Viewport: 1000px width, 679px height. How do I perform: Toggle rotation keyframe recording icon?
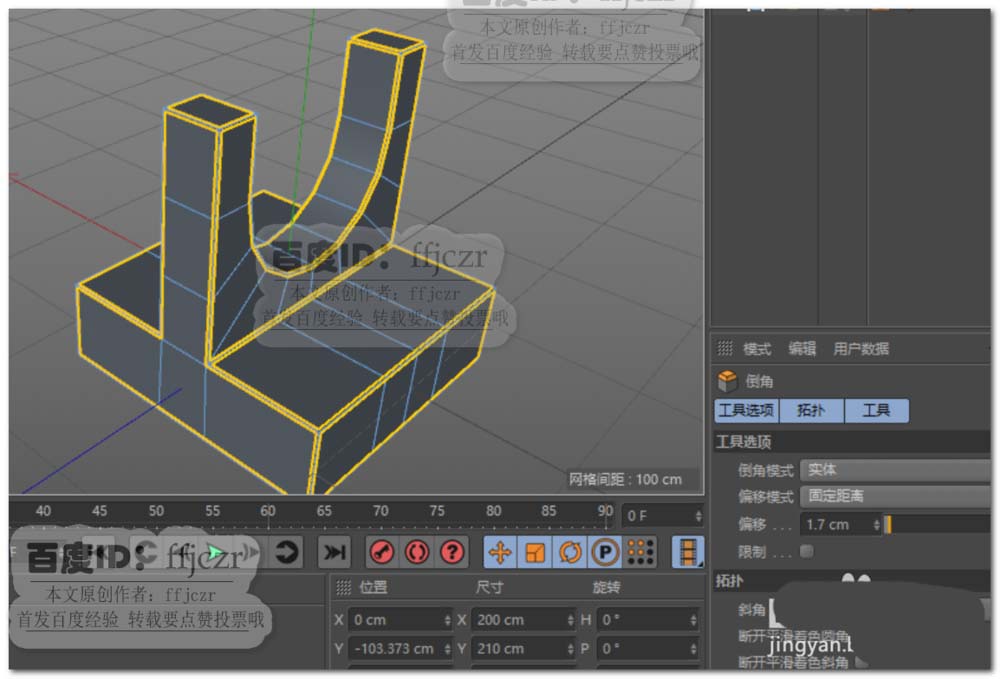coord(570,552)
